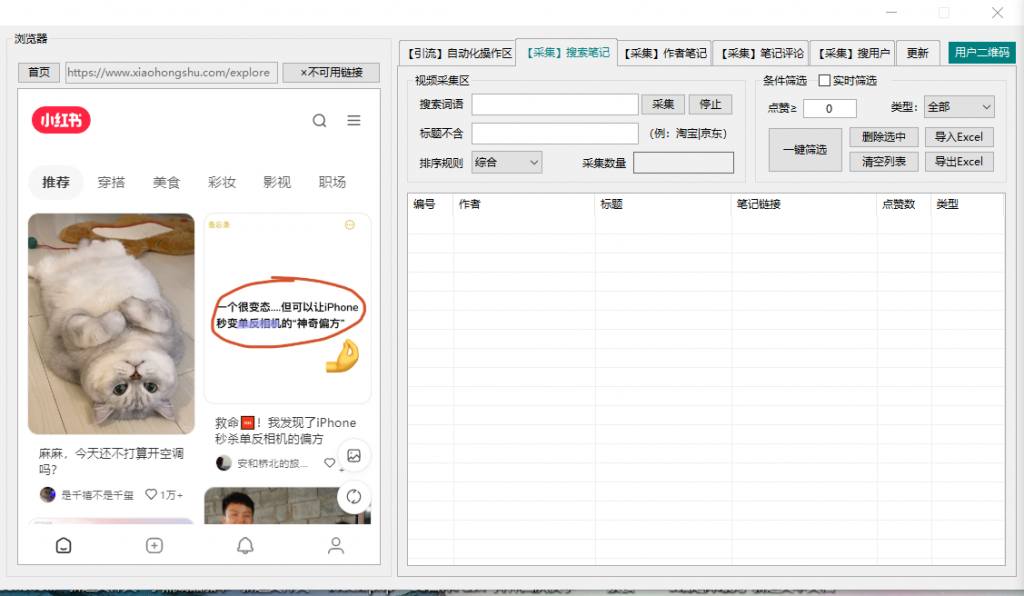
Task: Click the circular refresh icon on the feed
Action: [354, 497]
